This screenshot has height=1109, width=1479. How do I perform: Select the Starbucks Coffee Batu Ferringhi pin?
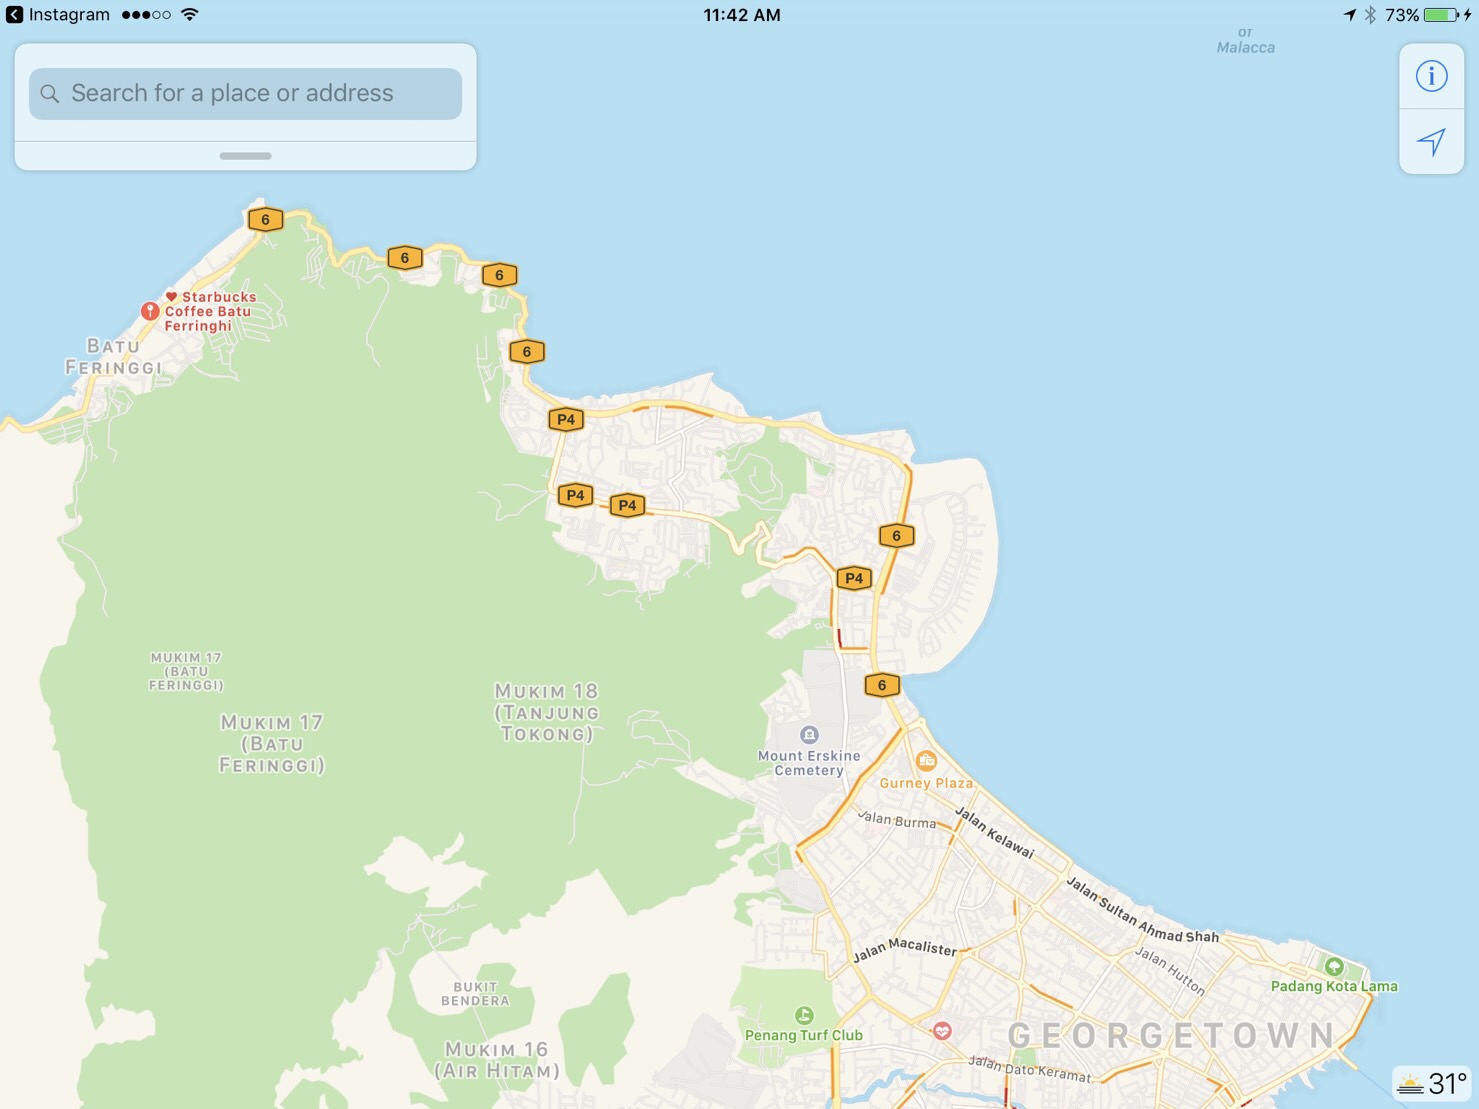[x=150, y=311]
